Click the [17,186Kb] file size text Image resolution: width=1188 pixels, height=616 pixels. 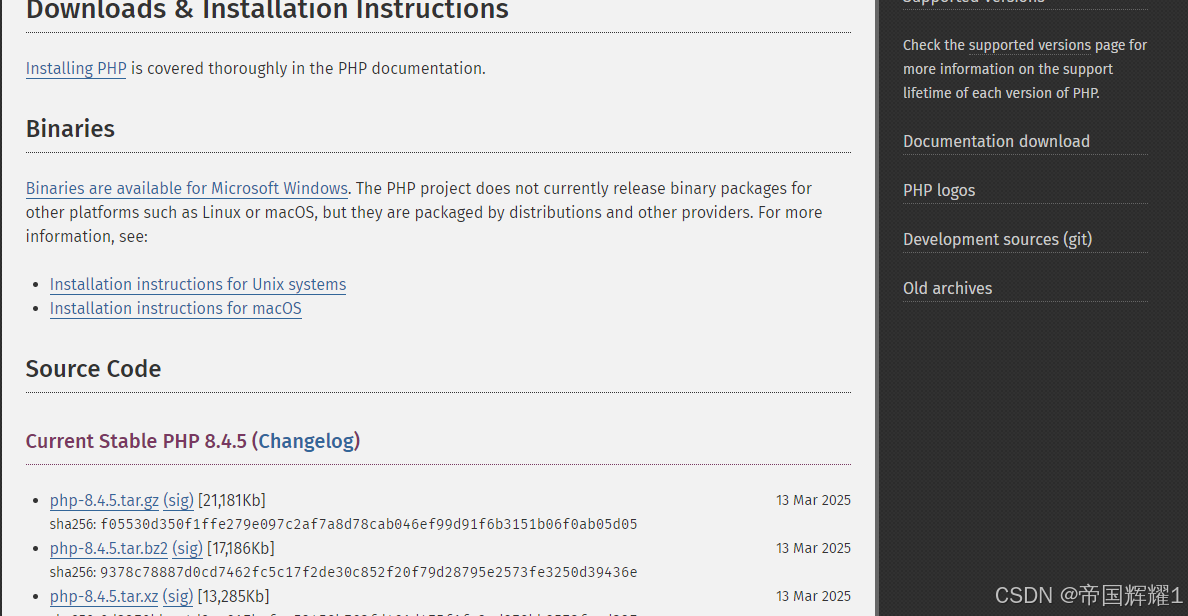pyautogui.click(x=241, y=549)
